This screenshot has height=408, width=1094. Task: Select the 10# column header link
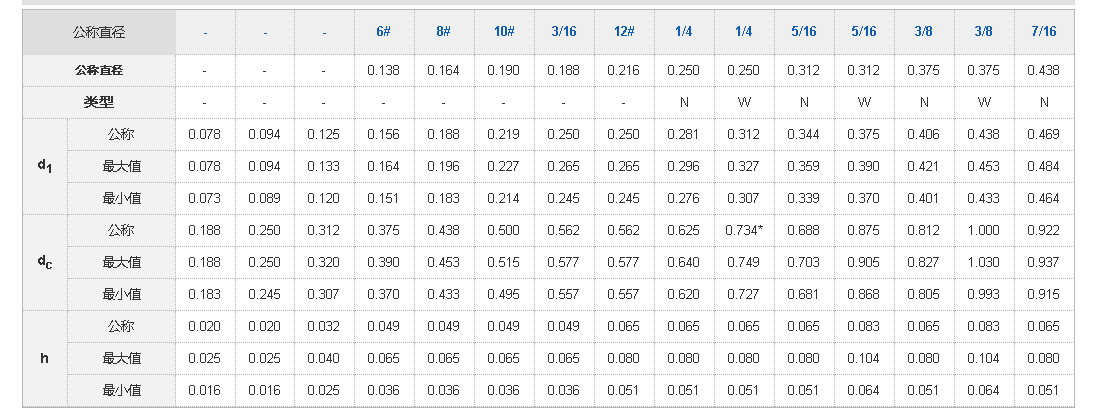(504, 32)
